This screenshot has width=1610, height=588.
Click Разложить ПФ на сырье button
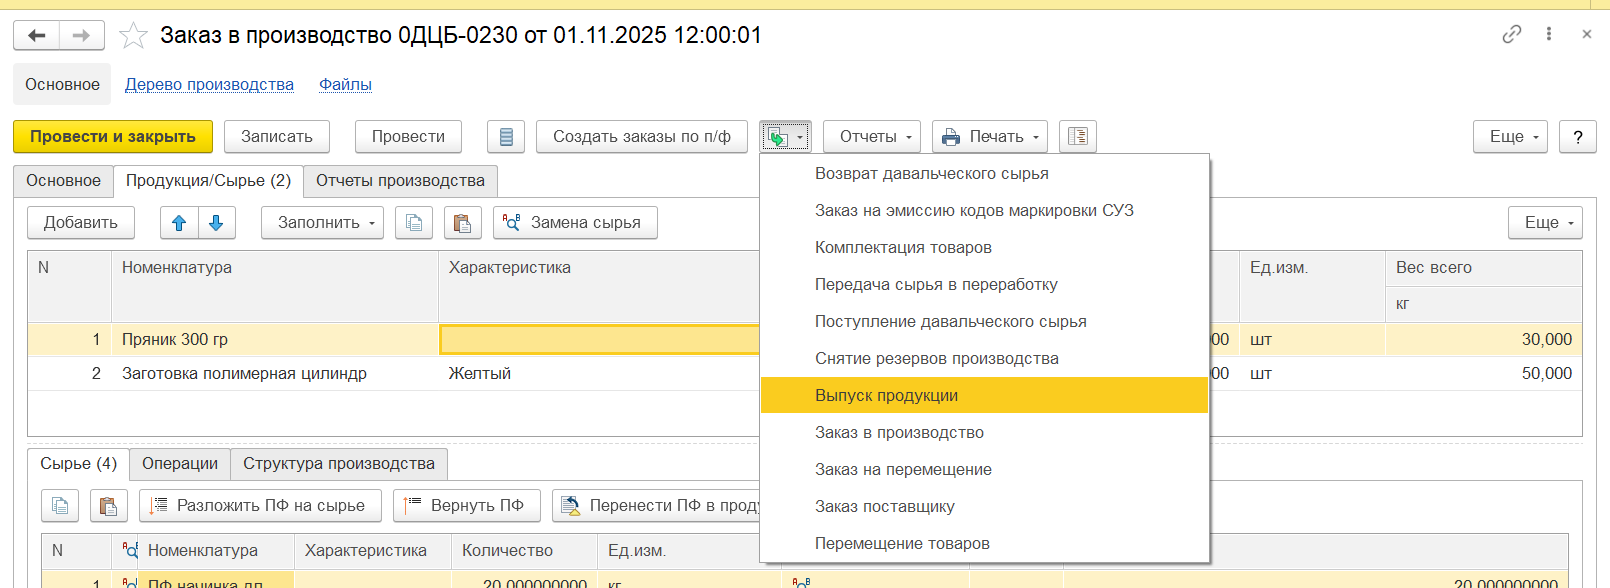point(260,506)
